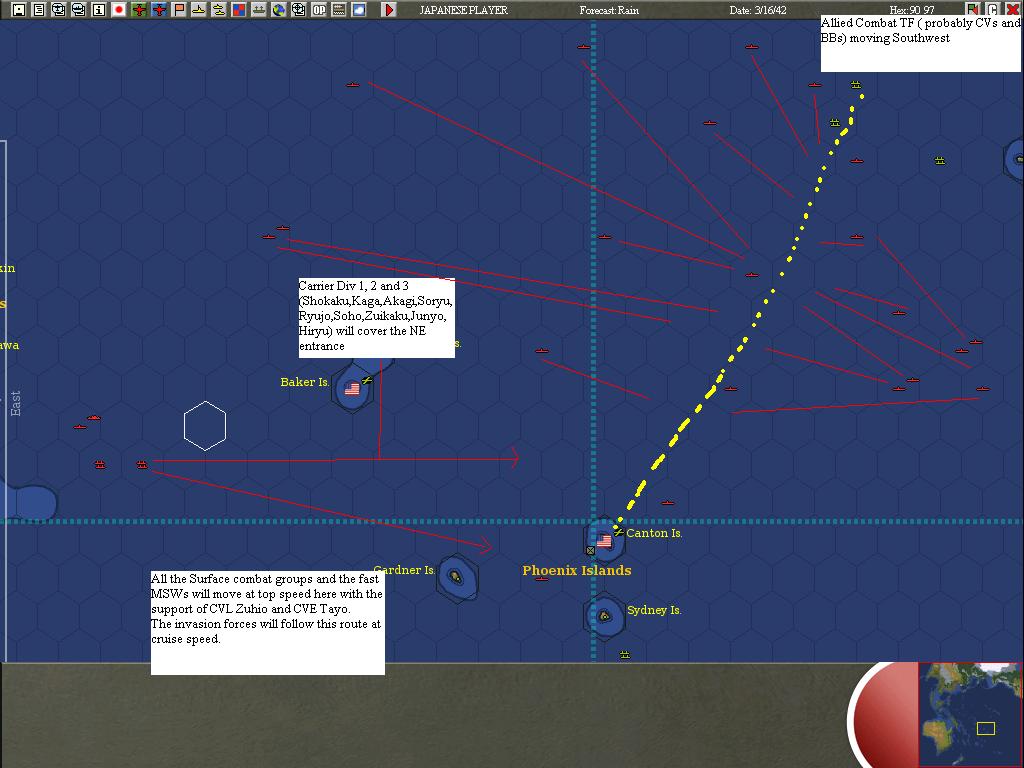The width and height of the screenshot is (1024, 768).
Task: Click the yellow ship icon below Sydney Is.
Action: 625,654
